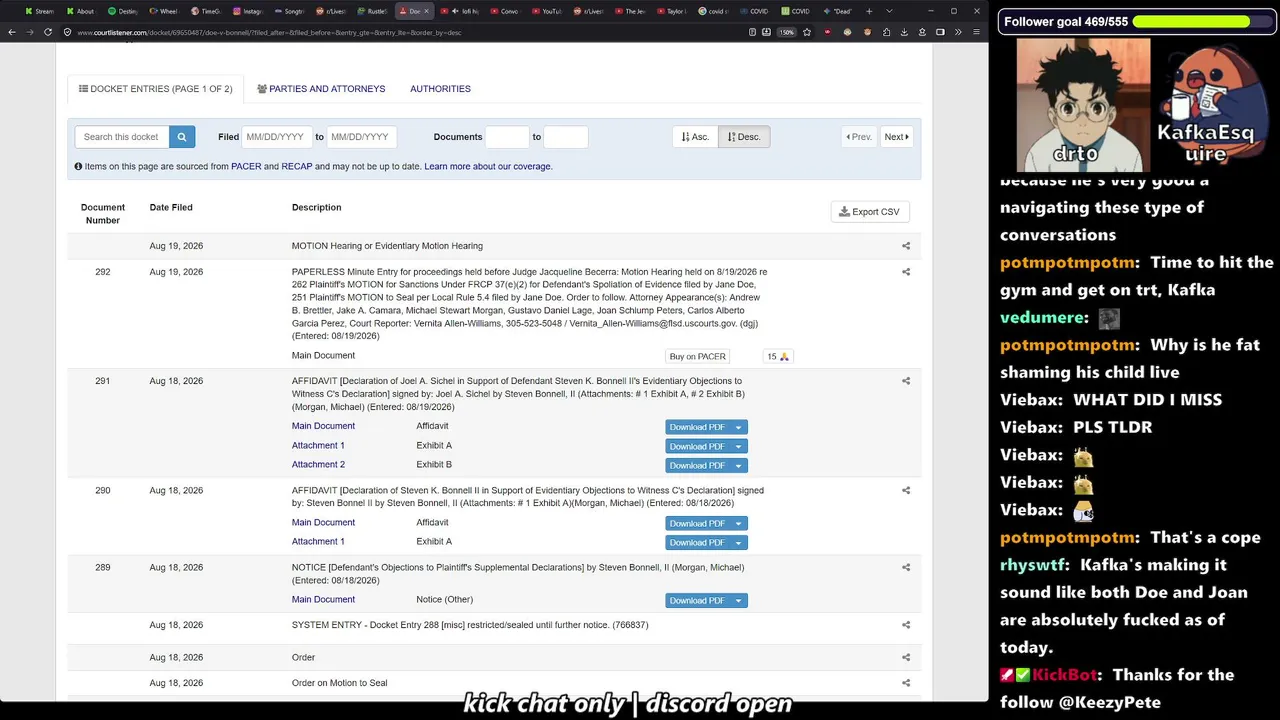Close the active Doe docket tab
This screenshot has height=720, width=1280.
(427, 11)
